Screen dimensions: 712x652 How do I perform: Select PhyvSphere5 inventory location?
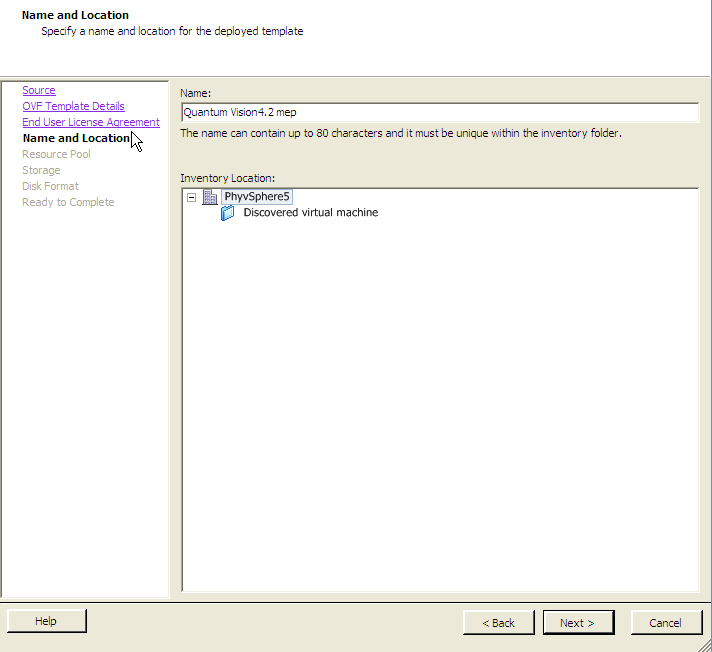[257, 197]
